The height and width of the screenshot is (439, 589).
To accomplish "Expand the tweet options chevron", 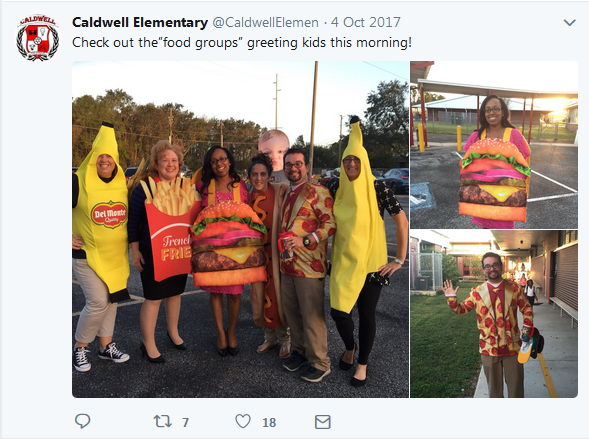I will point(569,23).
